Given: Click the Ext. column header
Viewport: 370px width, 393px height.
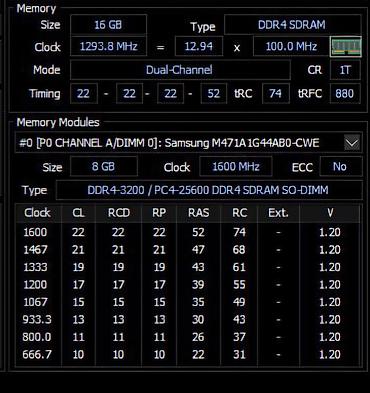Looking at the screenshot, I should [278, 213].
